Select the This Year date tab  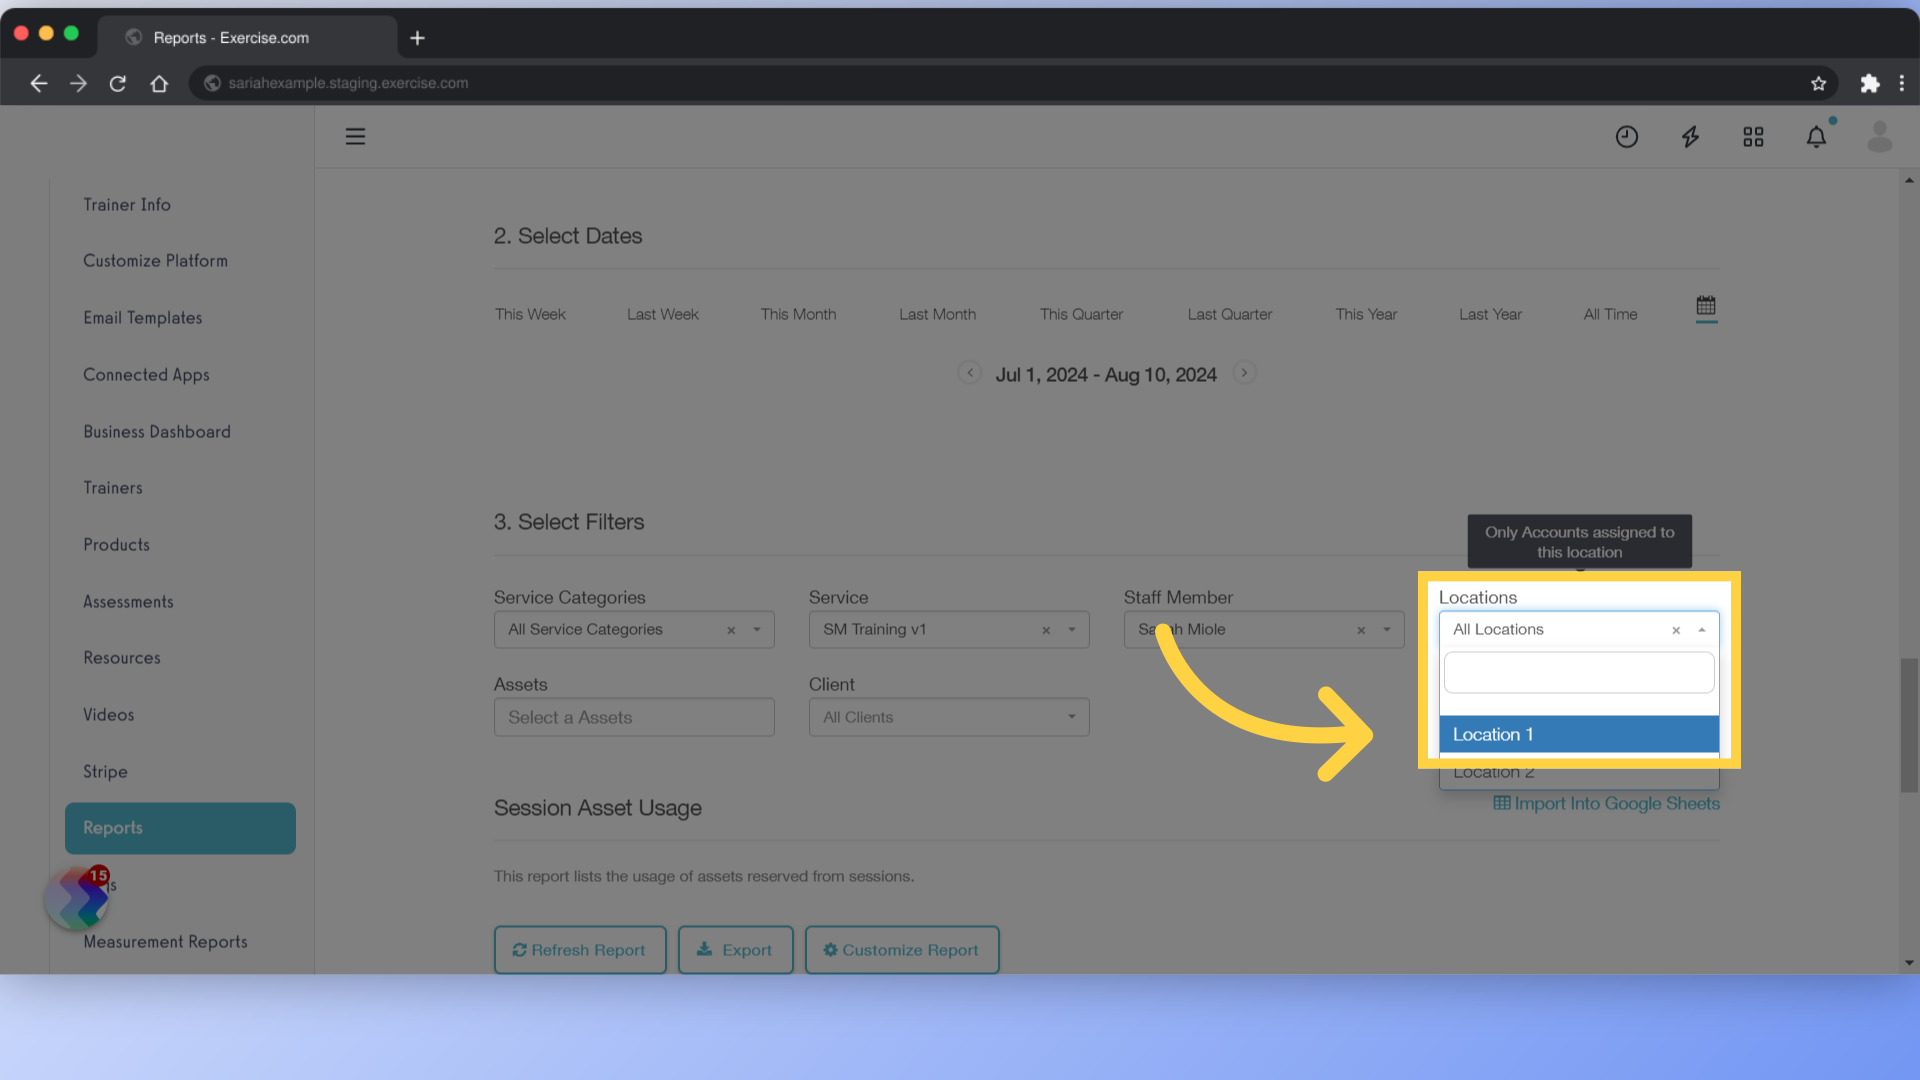(x=1366, y=314)
